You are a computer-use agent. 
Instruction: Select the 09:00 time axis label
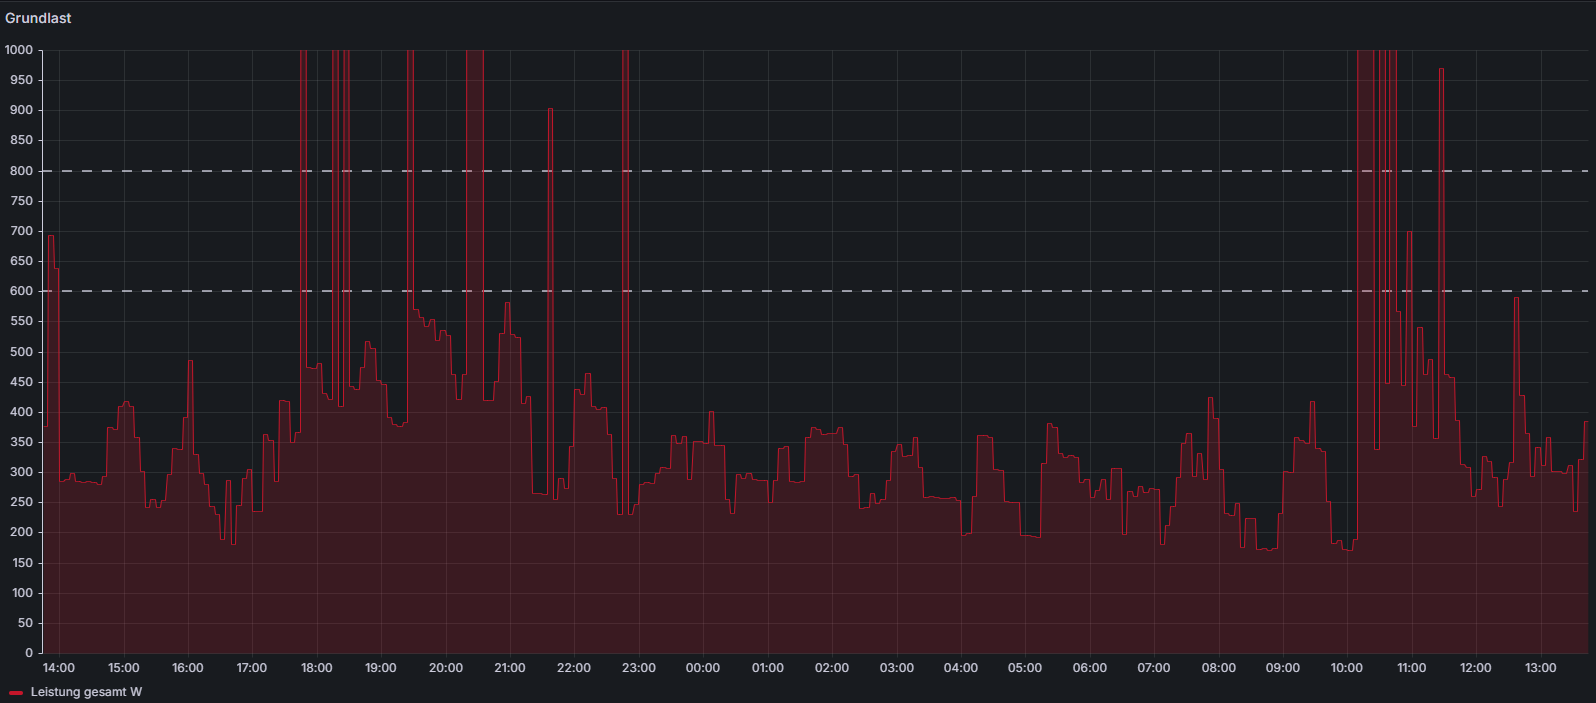click(1283, 668)
